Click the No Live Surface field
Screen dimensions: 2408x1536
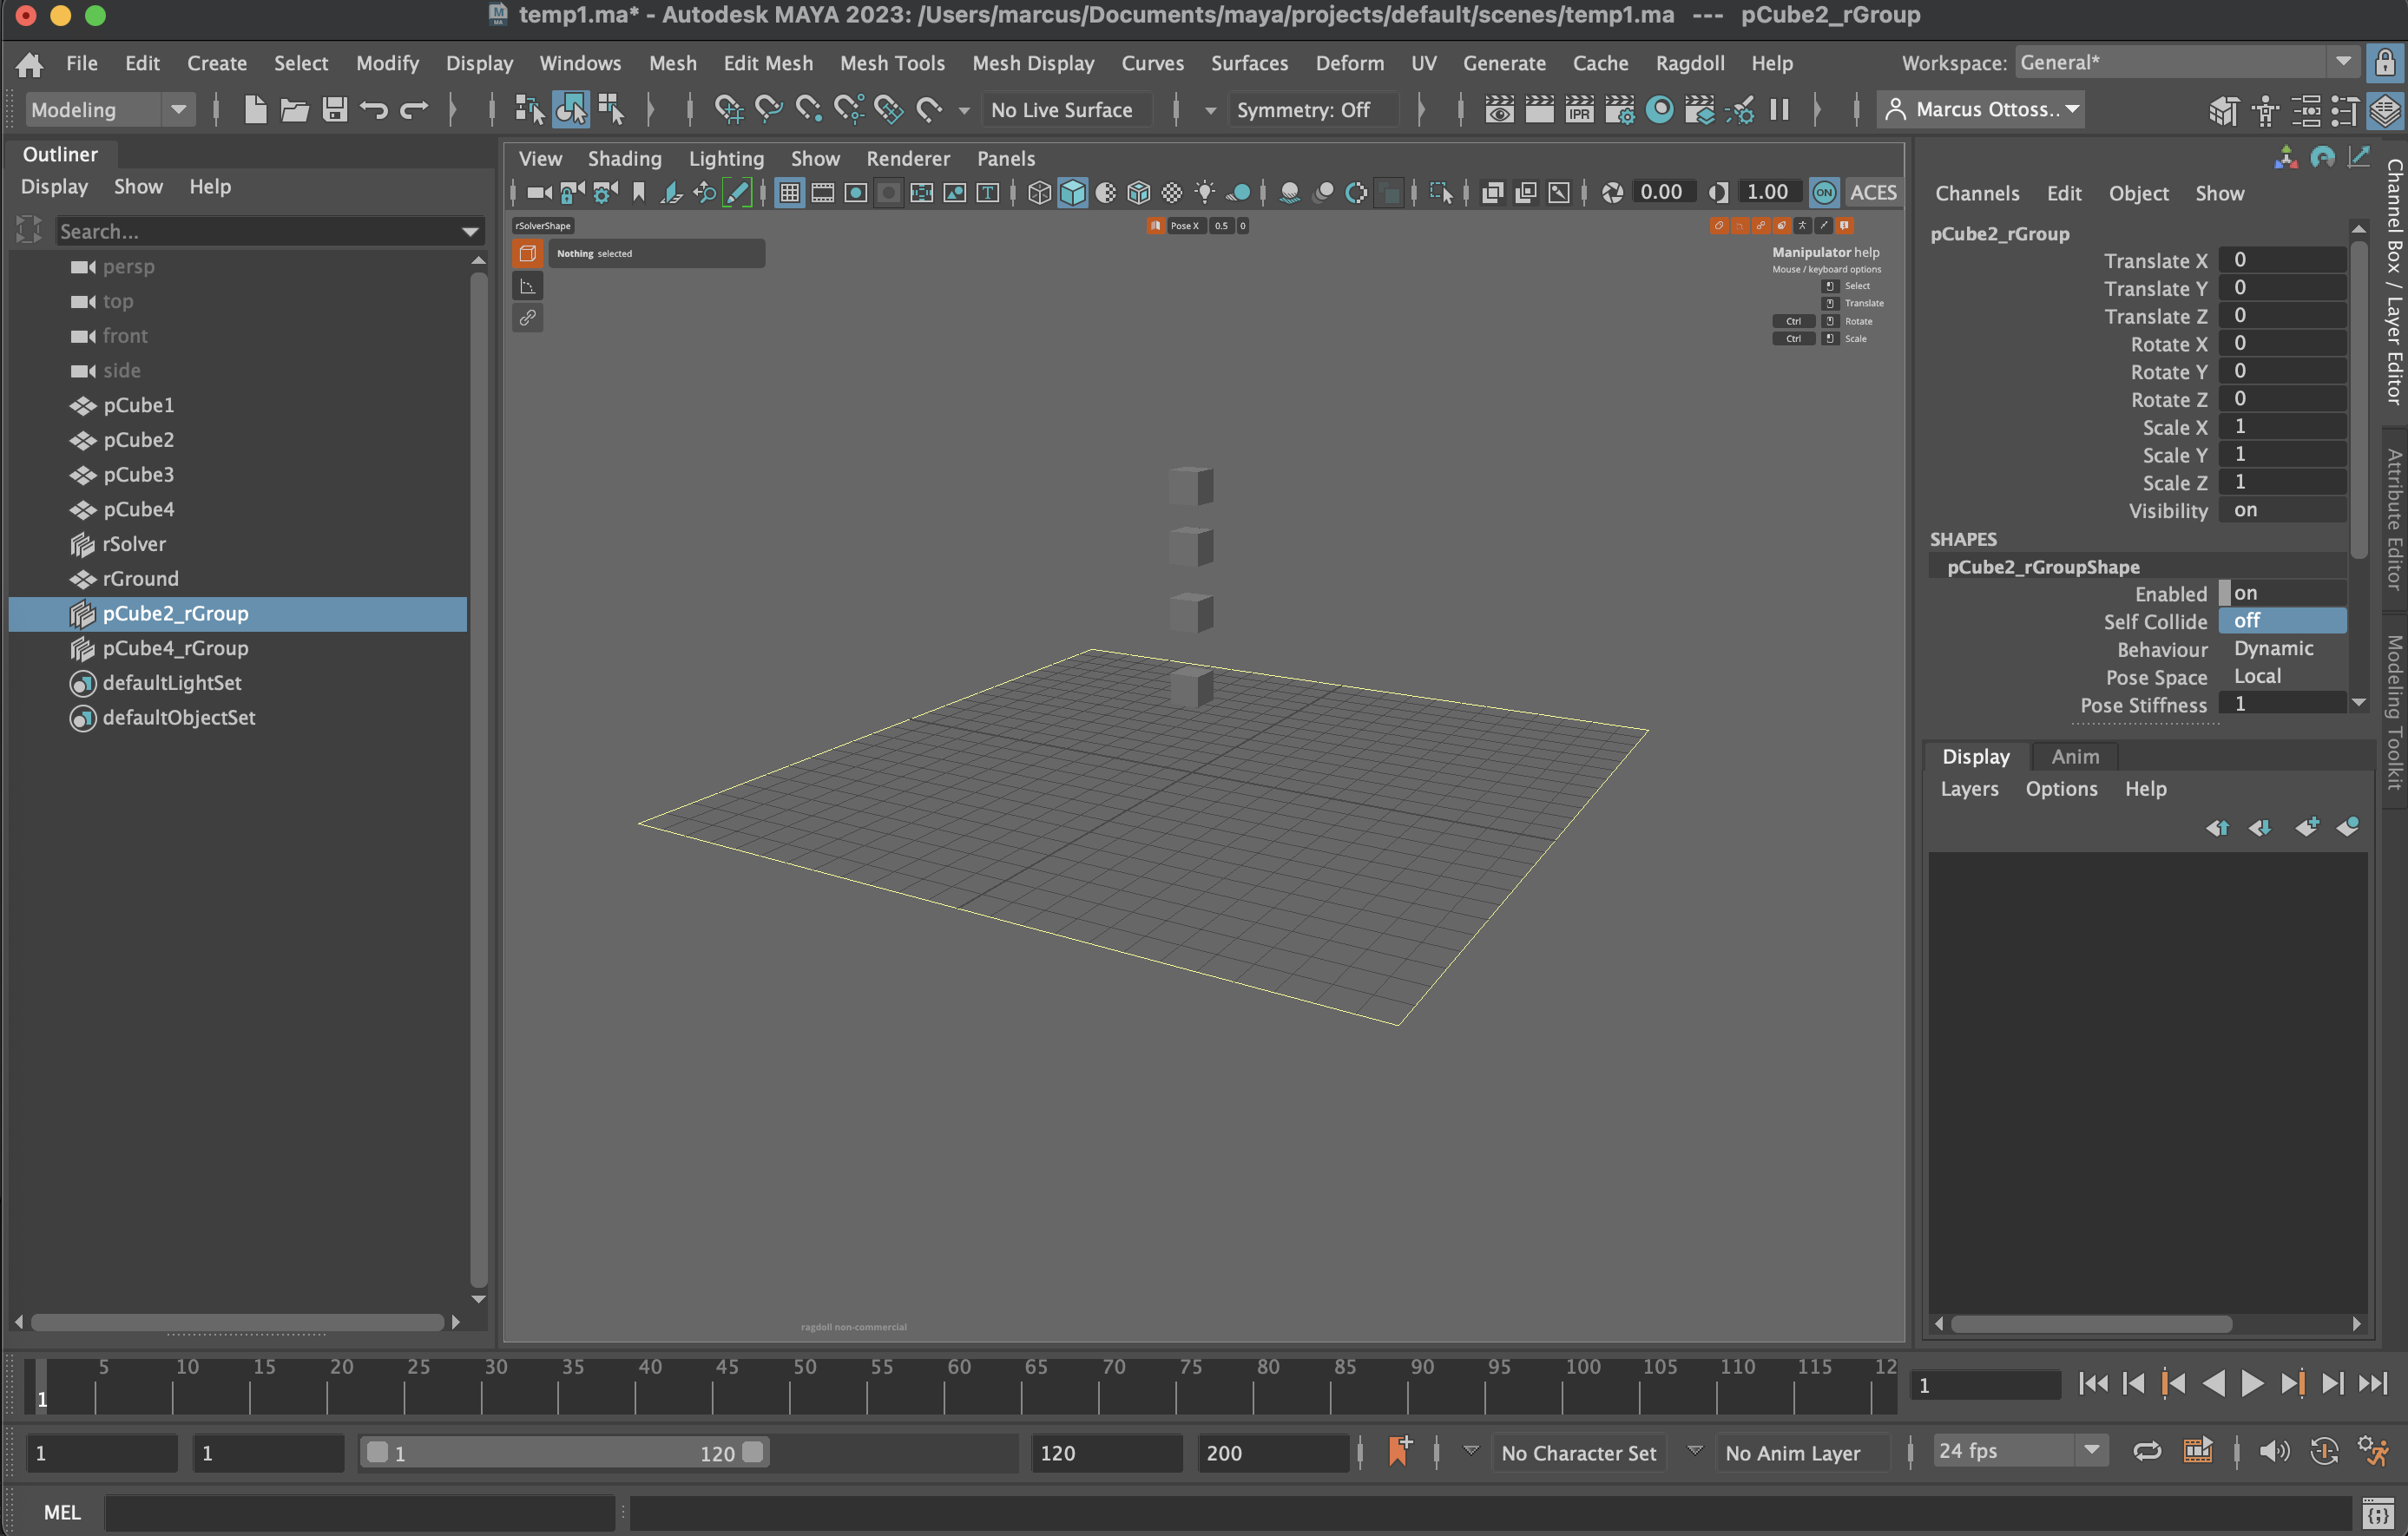1062,109
